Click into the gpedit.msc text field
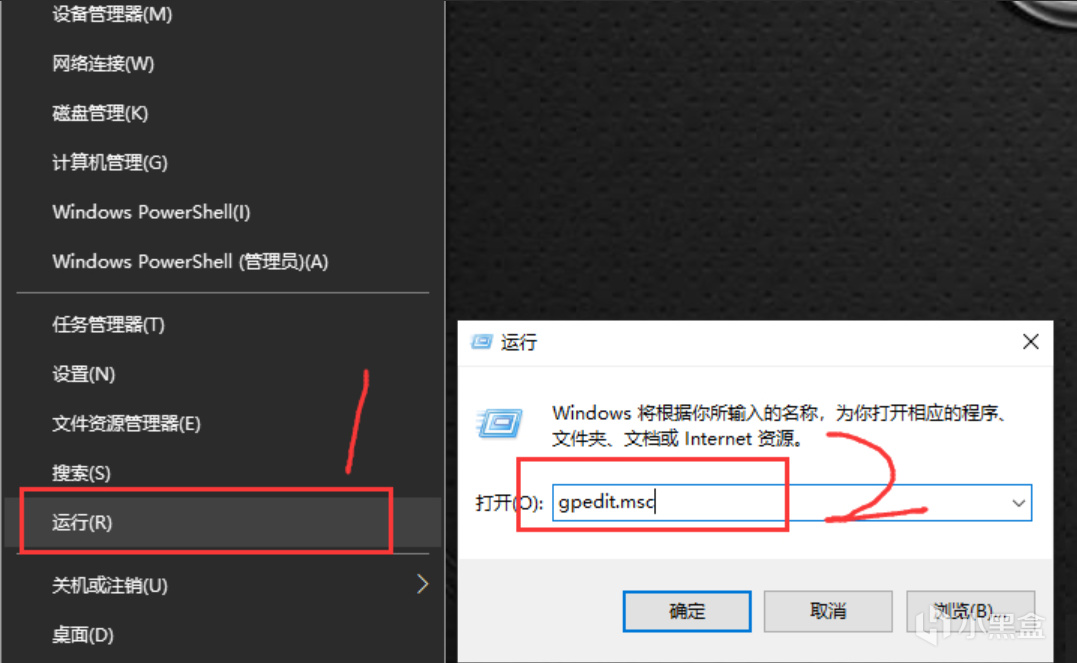This screenshot has width=1077, height=663. coord(792,503)
